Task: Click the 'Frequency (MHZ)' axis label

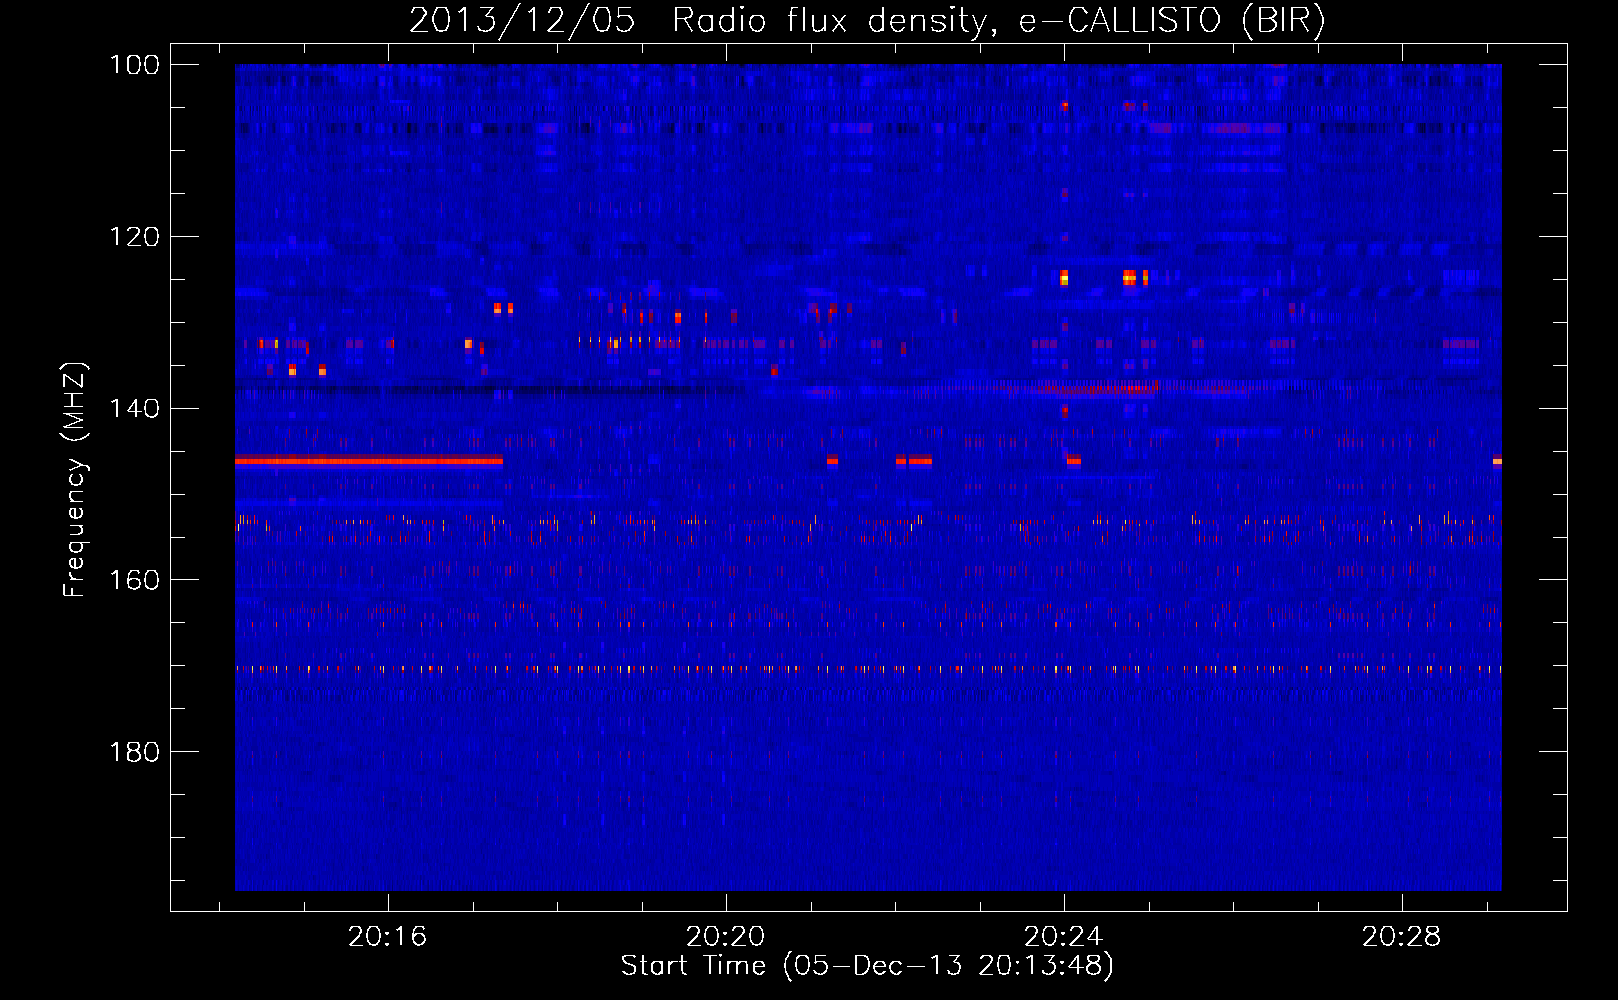Action: pos(75,479)
